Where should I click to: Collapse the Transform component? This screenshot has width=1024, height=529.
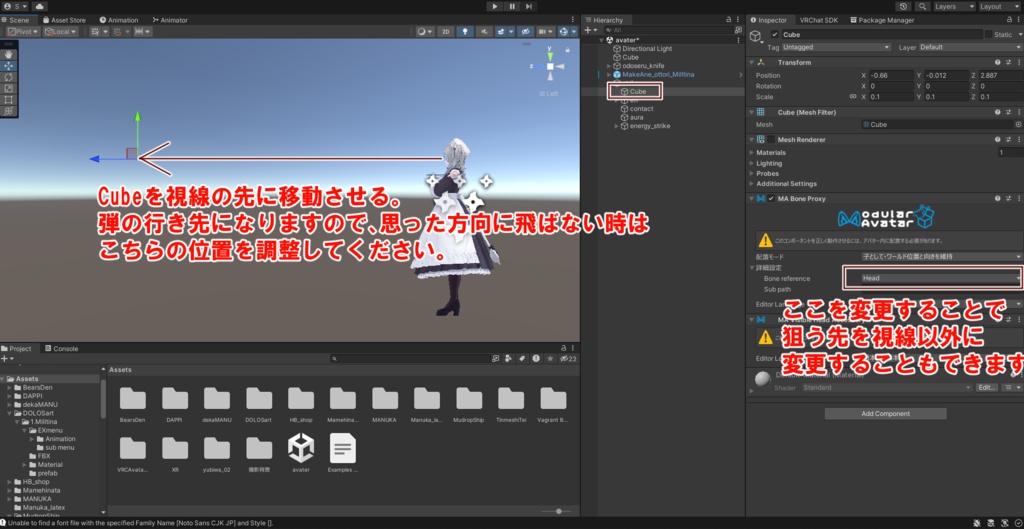(750, 63)
